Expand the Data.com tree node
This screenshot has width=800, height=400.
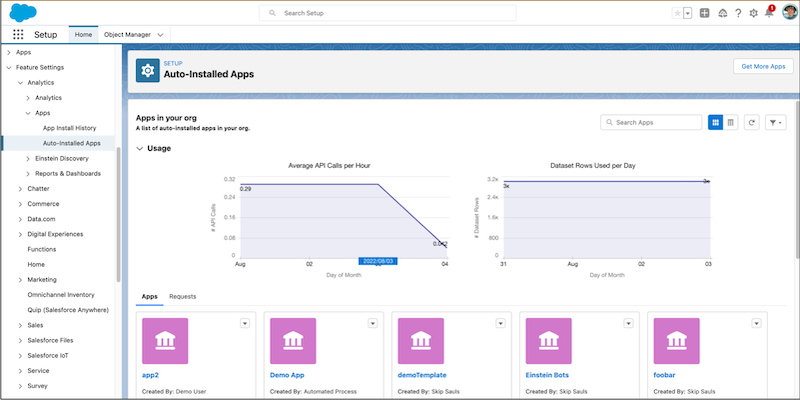coord(20,219)
